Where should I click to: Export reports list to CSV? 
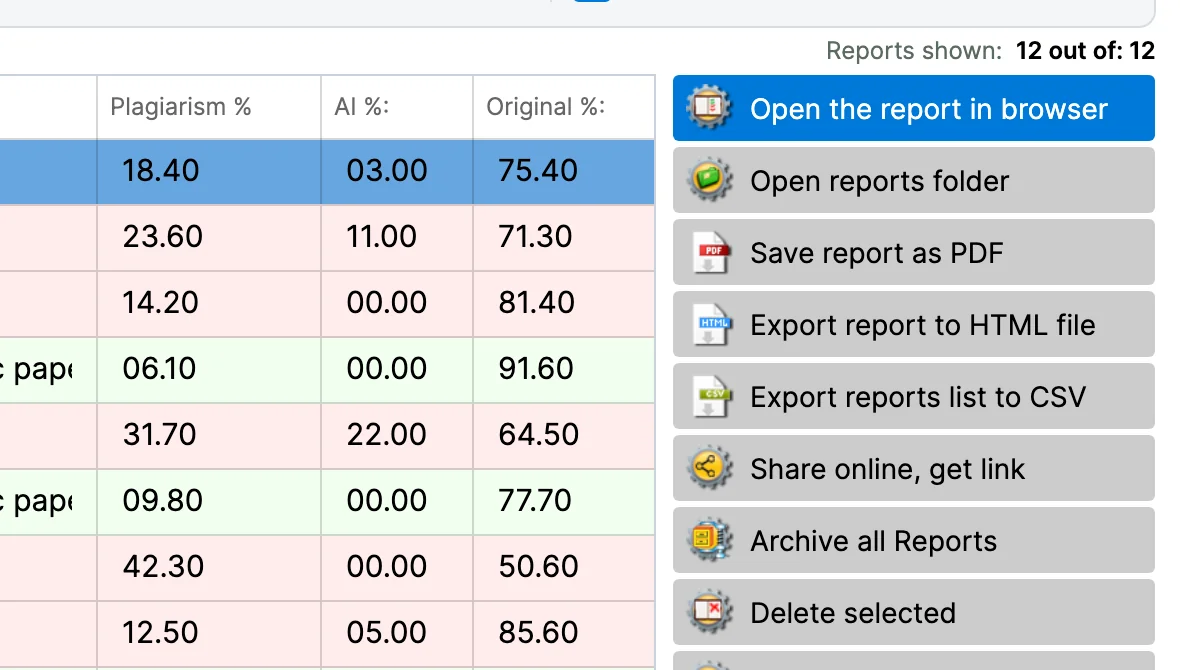pos(914,397)
